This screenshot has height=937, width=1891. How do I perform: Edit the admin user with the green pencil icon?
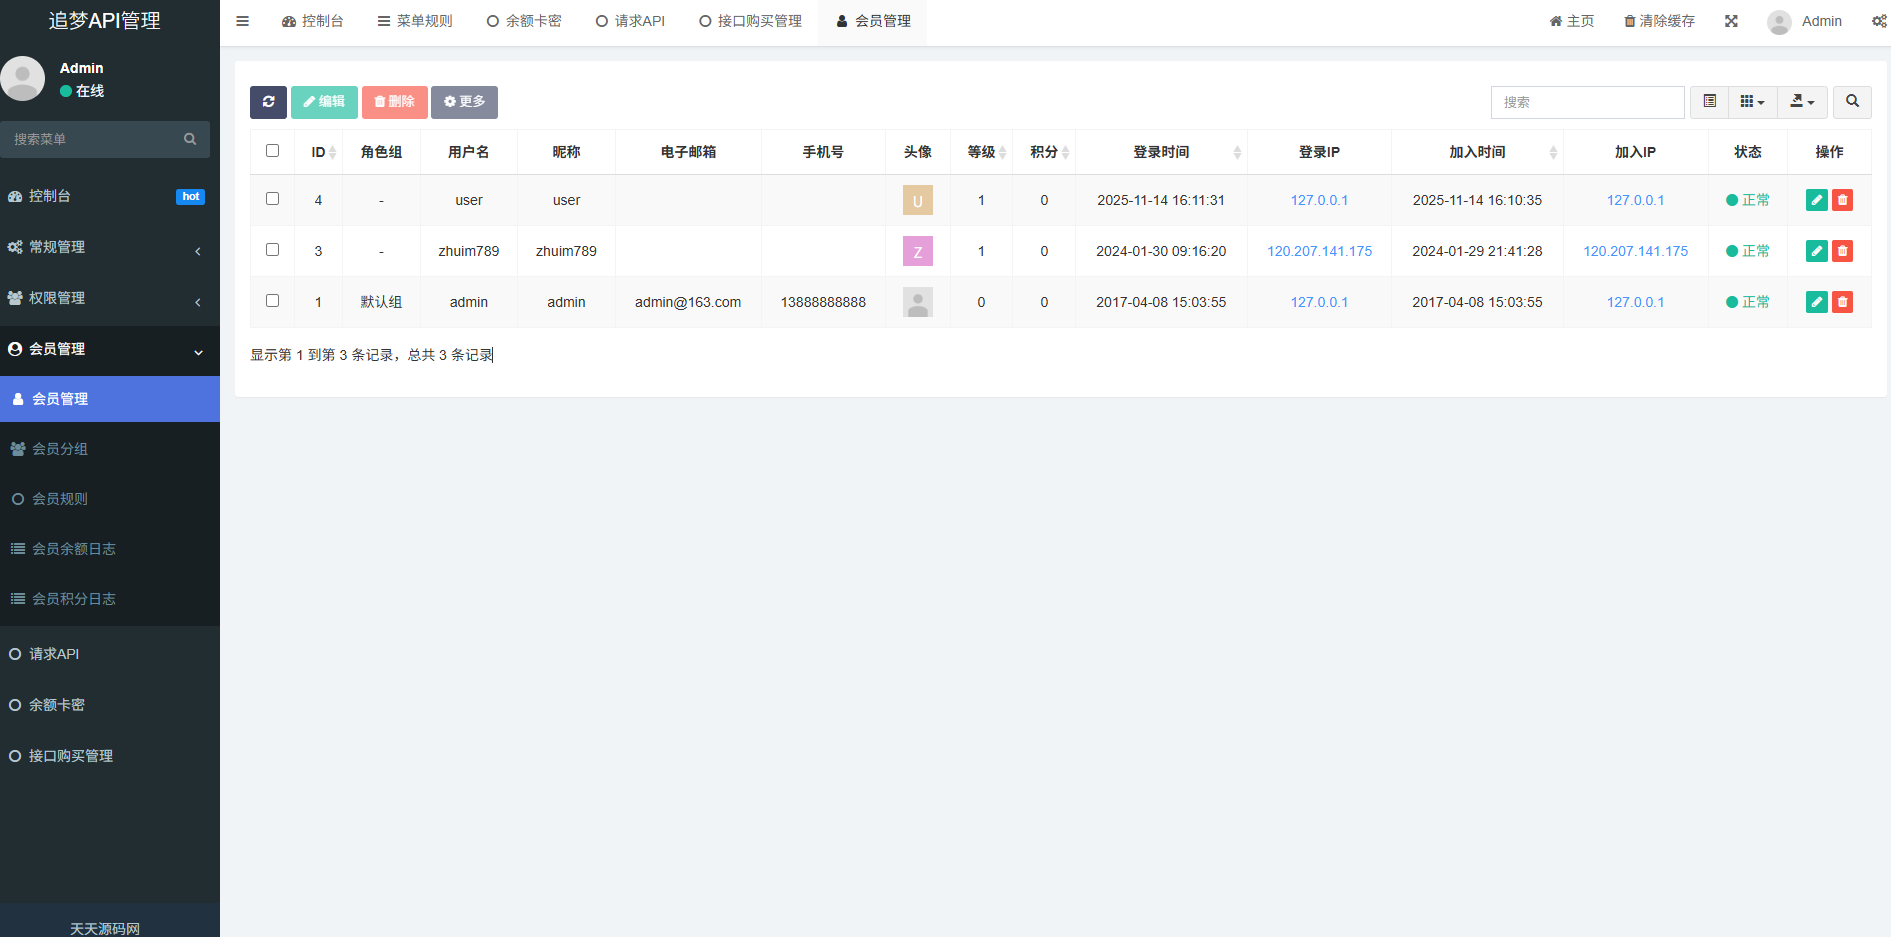[1816, 301]
